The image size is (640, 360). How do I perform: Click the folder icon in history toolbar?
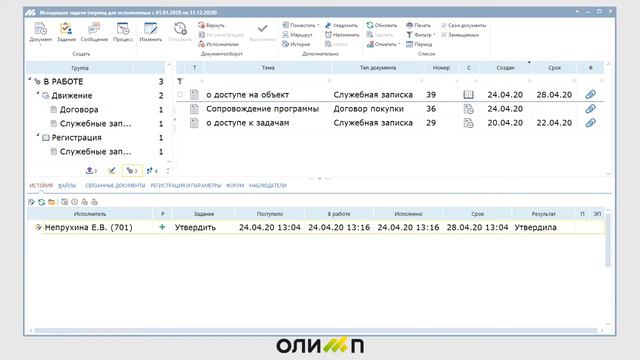(x=51, y=202)
